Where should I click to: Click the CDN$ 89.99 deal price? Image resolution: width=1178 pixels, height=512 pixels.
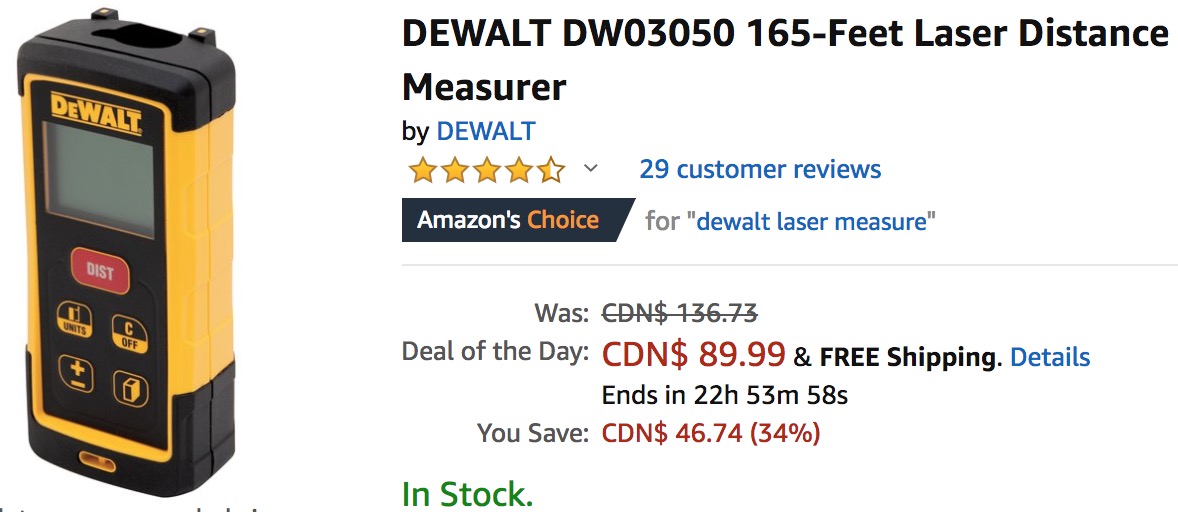(x=694, y=355)
